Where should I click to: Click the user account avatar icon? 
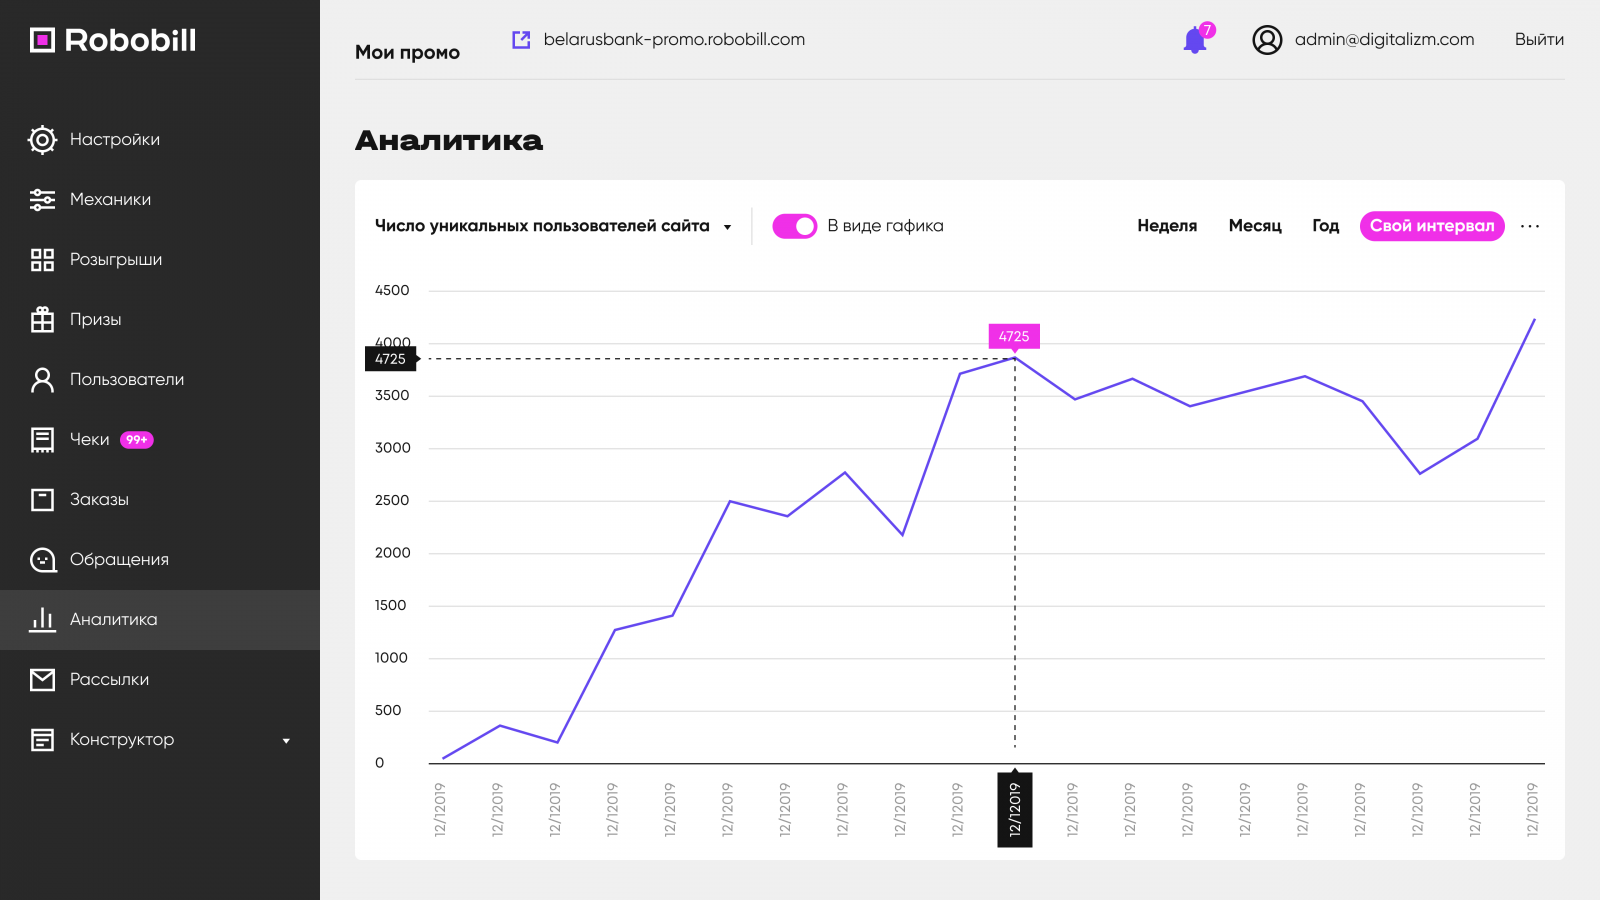point(1267,40)
